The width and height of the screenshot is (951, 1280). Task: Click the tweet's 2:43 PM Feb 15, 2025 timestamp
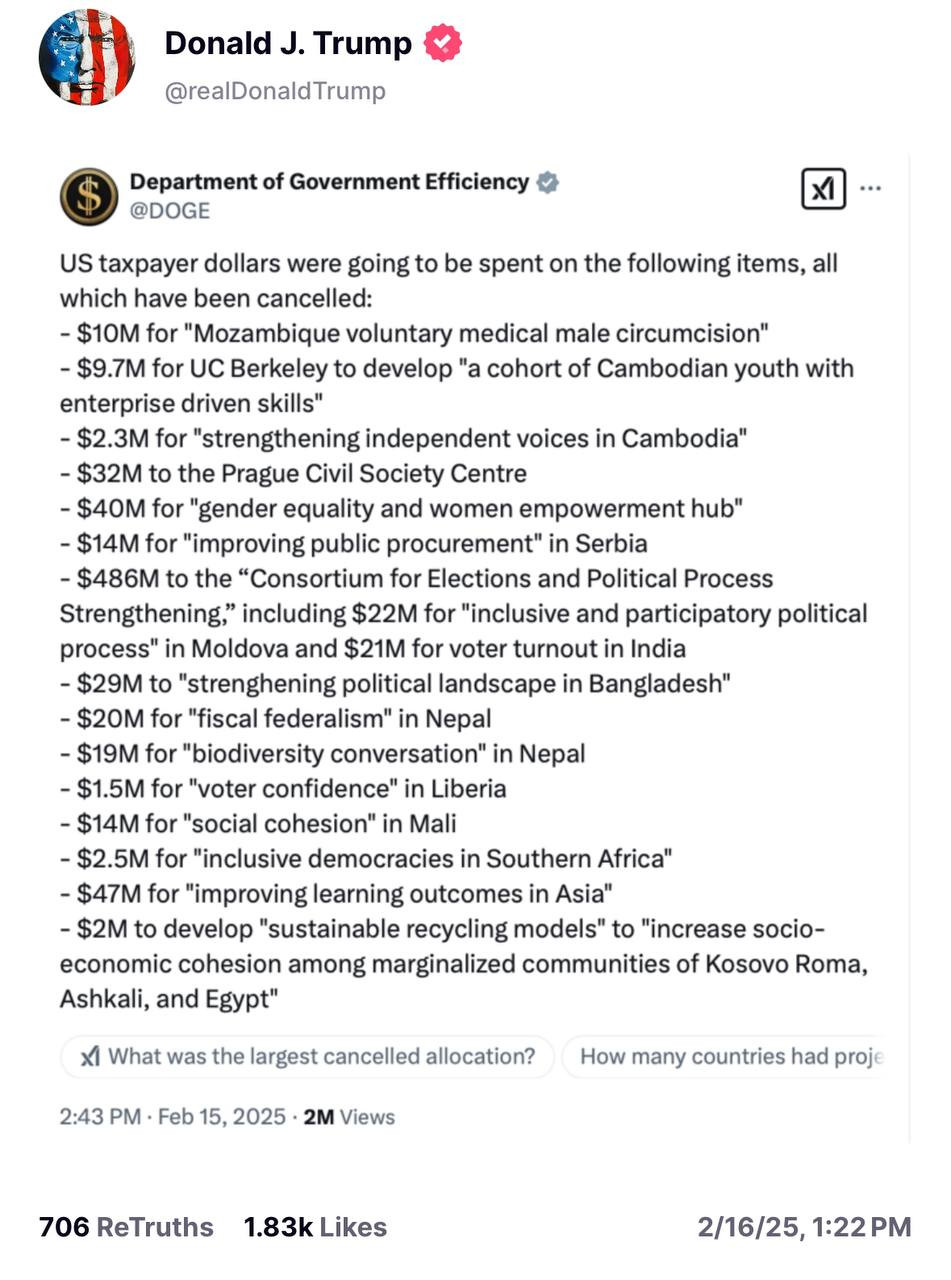click(x=172, y=1117)
